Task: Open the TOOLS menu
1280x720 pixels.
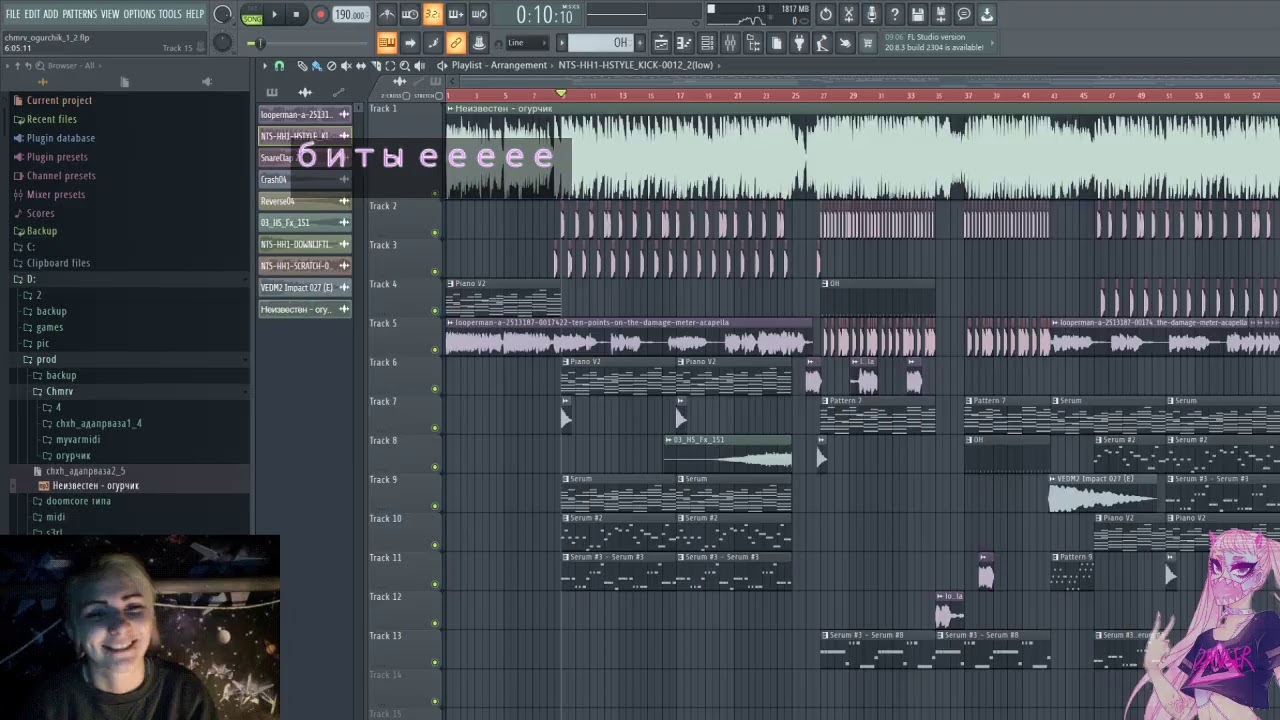Action: pos(170,14)
